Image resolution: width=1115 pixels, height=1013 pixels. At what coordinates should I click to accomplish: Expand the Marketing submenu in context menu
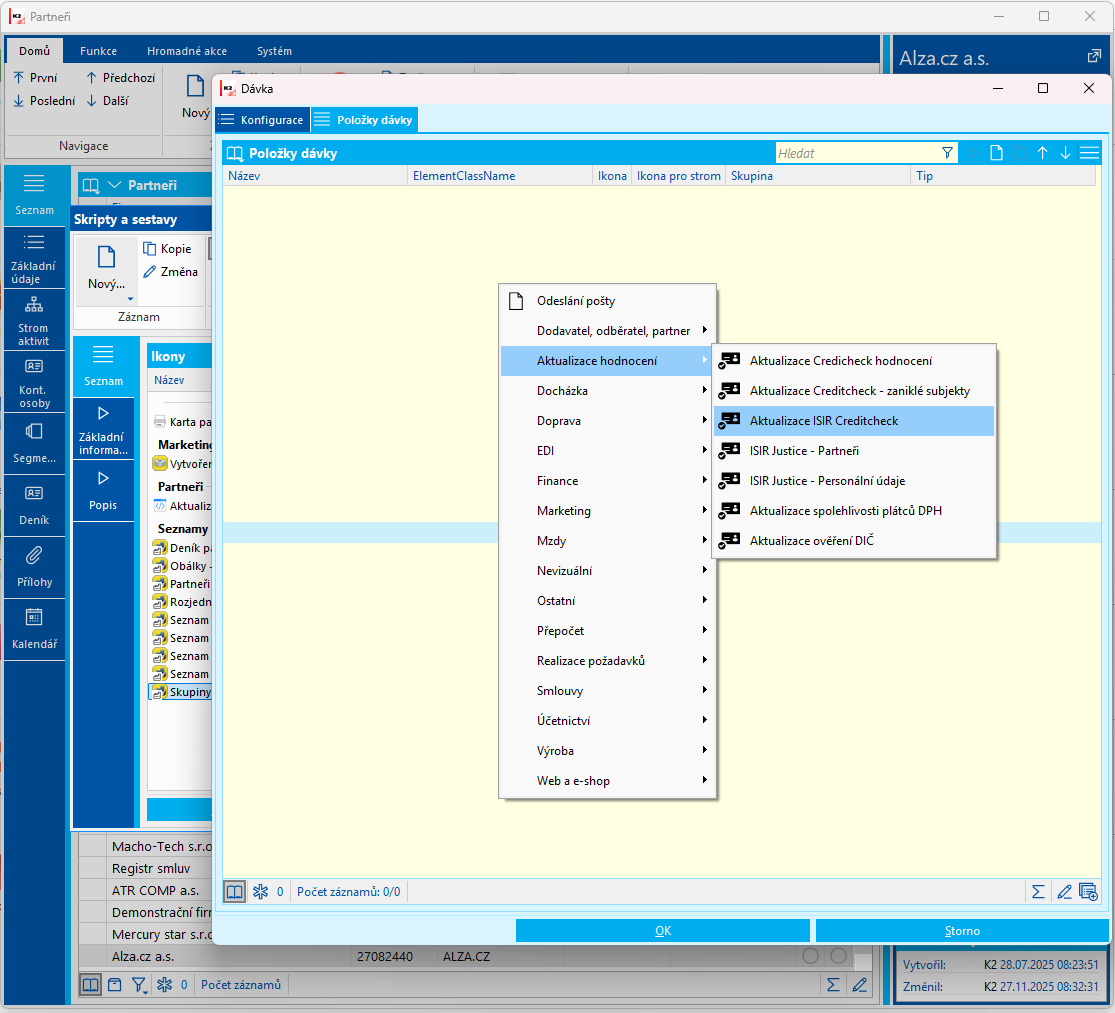point(607,510)
